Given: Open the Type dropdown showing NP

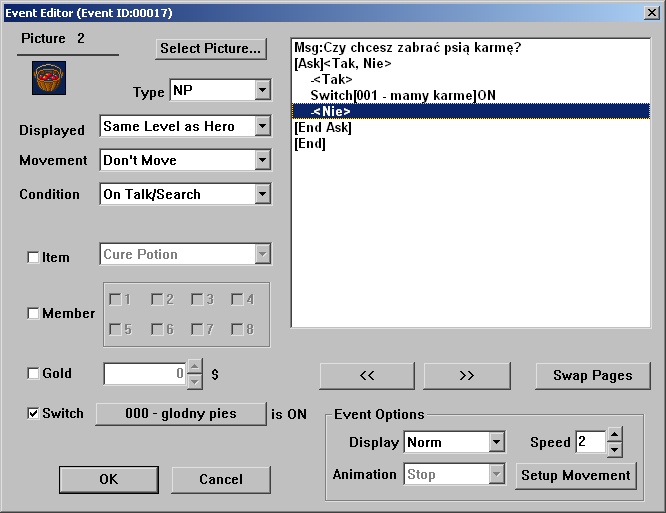Looking at the screenshot, I should [x=220, y=90].
